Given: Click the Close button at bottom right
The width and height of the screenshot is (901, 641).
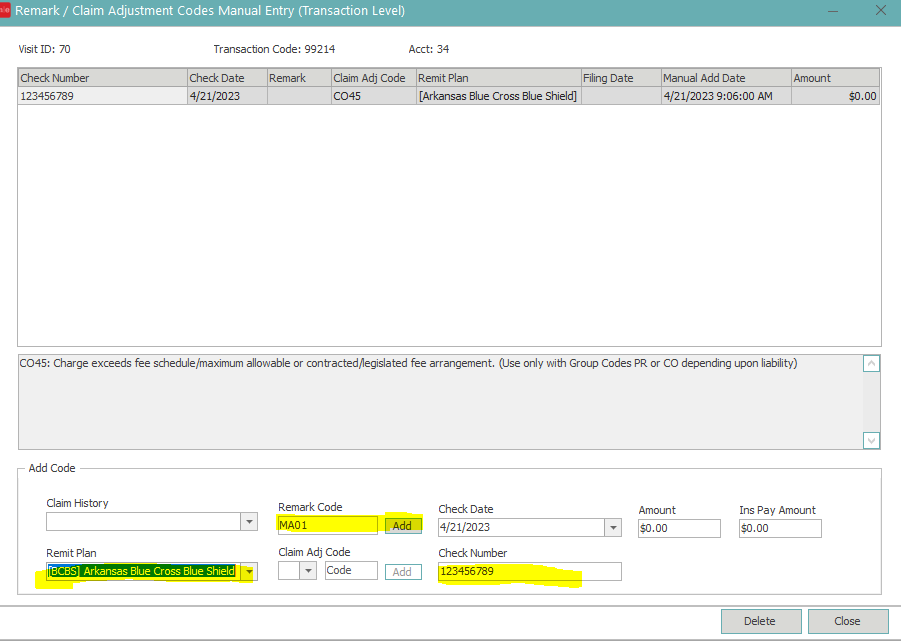Looking at the screenshot, I should tap(847, 621).
